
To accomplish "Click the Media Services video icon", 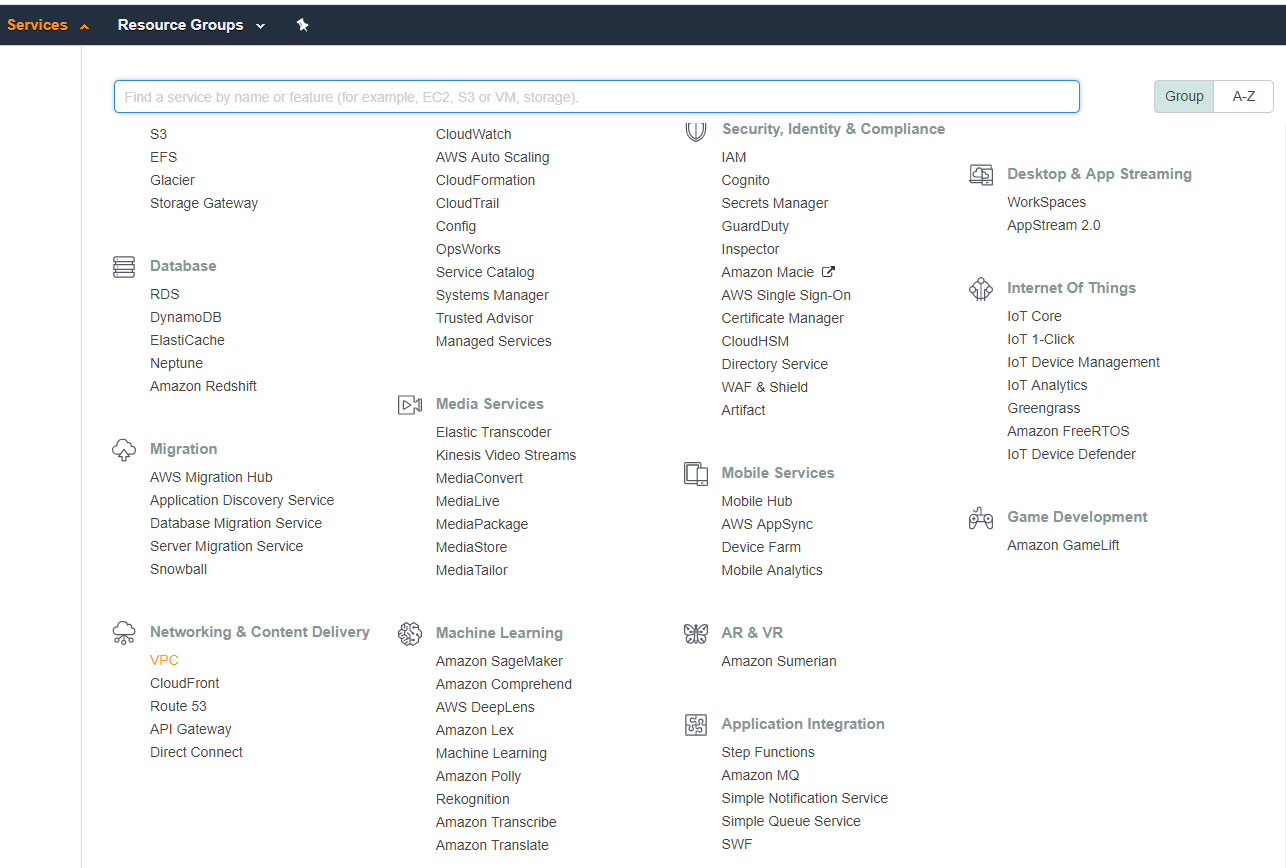I will [x=410, y=405].
